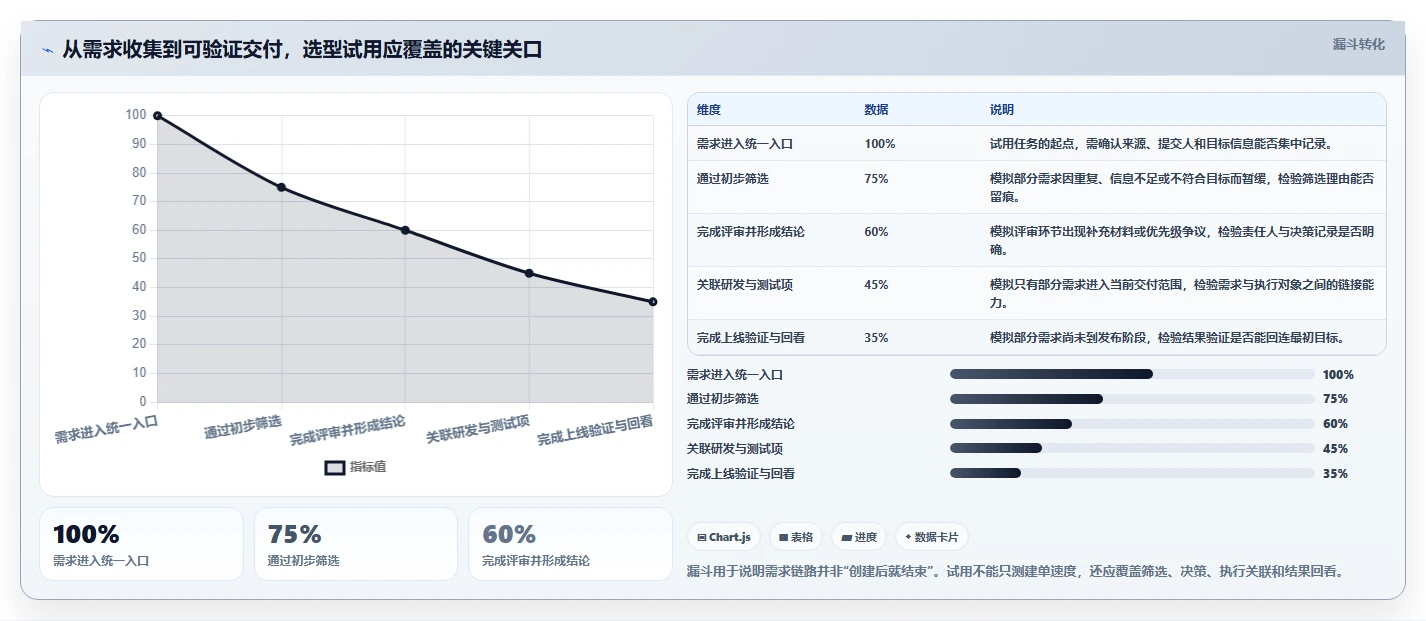Click the 需求进入统一入口 progress bar
The width and height of the screenshot is (1426, 621).
[1132, 374]
